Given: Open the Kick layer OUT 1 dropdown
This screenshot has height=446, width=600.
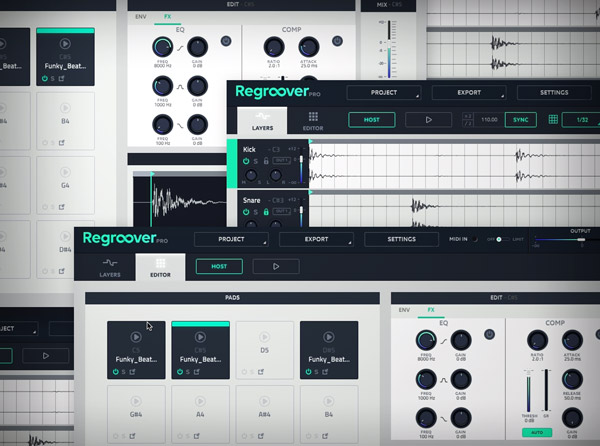Looking at the screenshot, I should click(283, 161).
